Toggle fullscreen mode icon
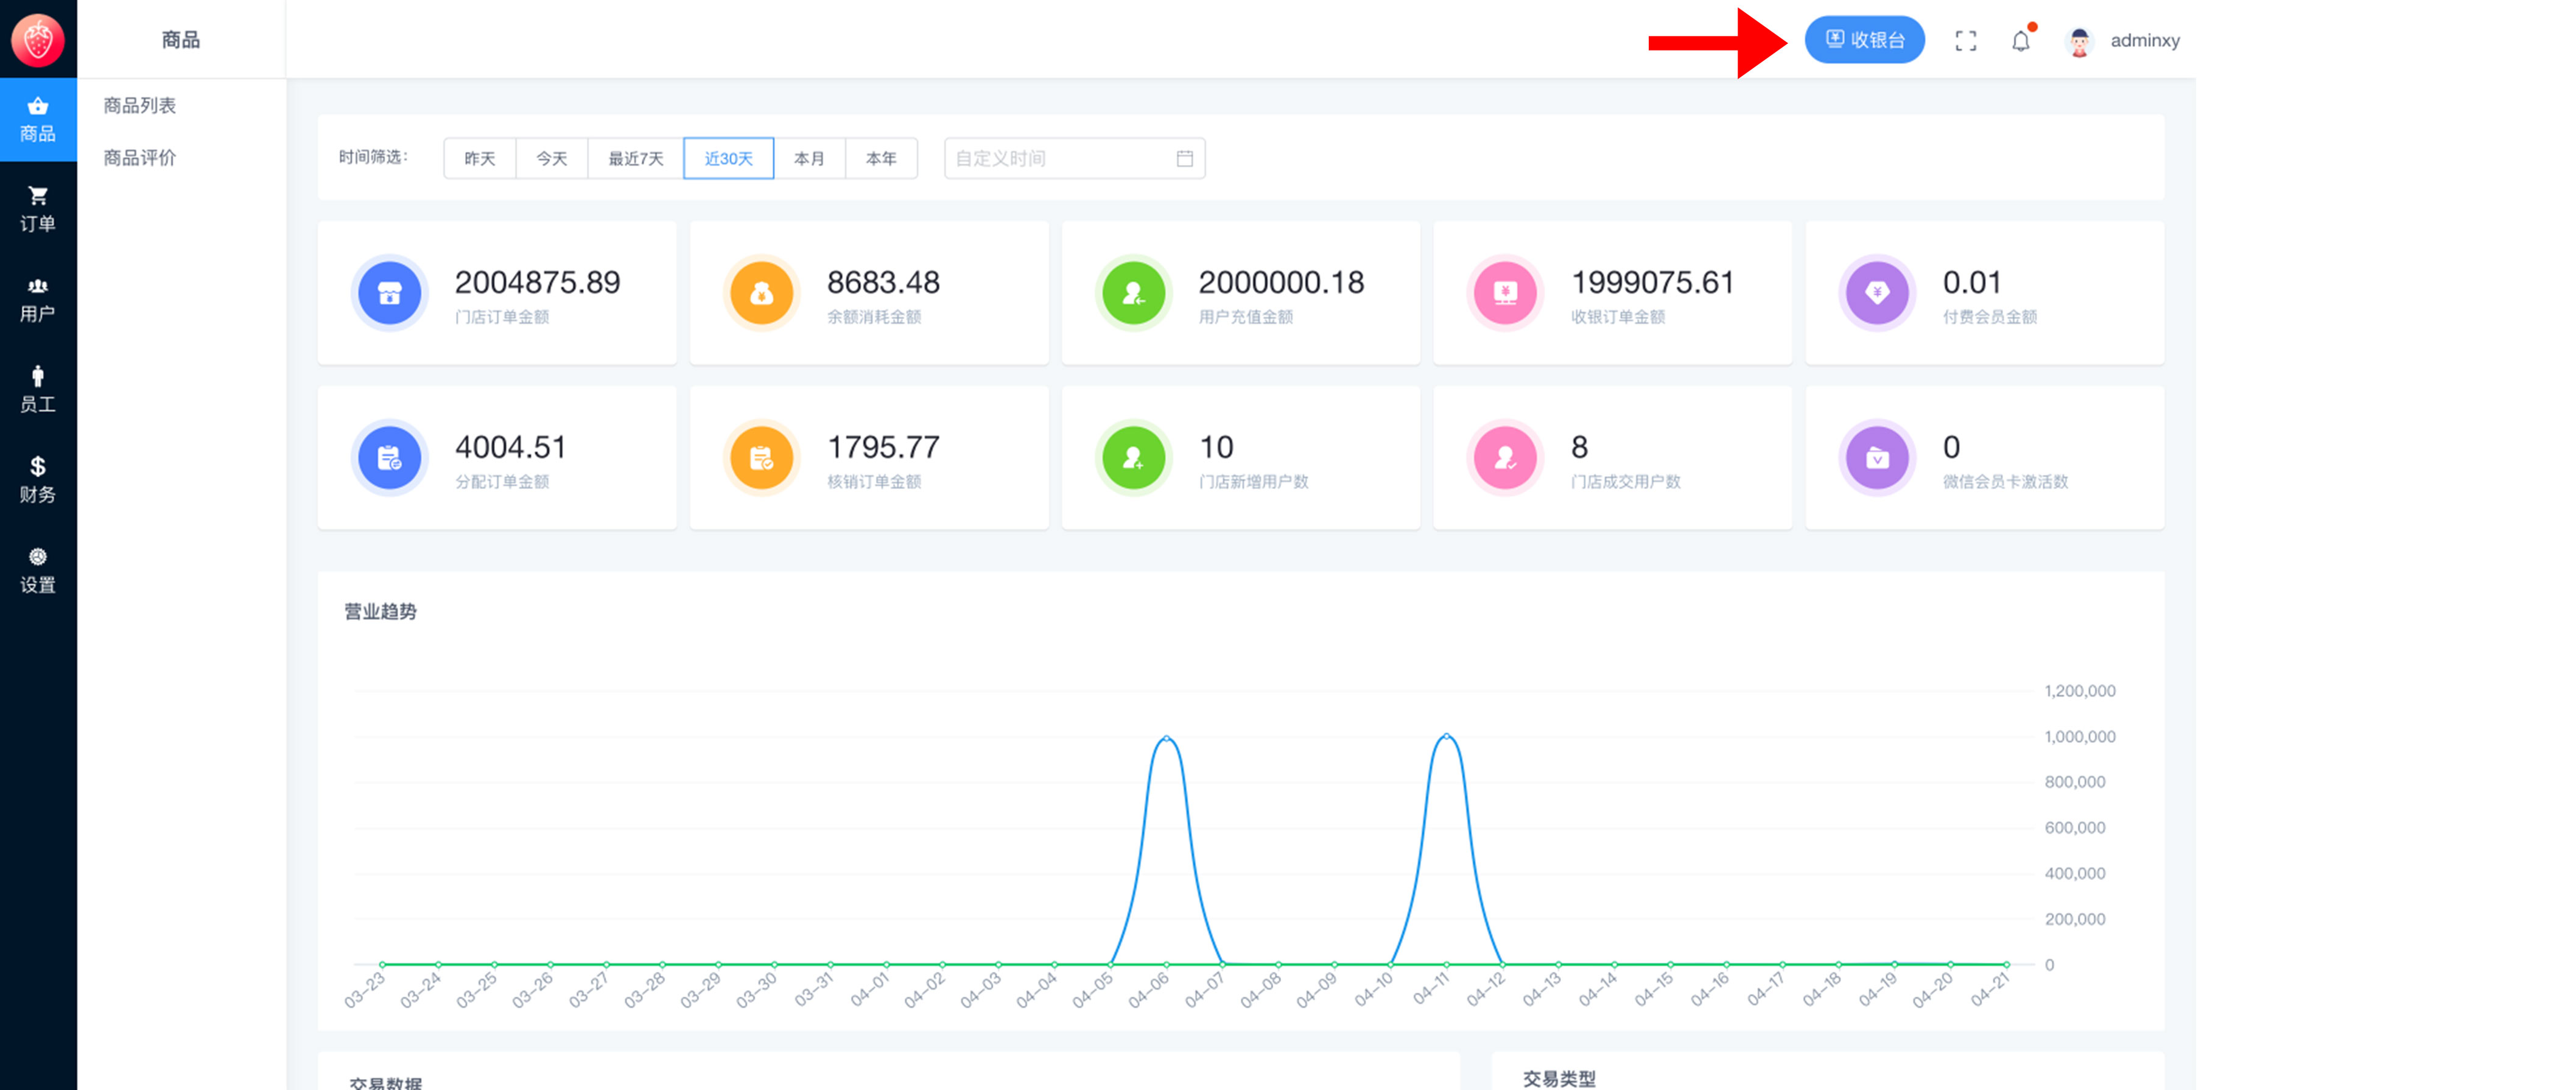This screenshot has width=2576, height=1090. (x=1965, y=41)
